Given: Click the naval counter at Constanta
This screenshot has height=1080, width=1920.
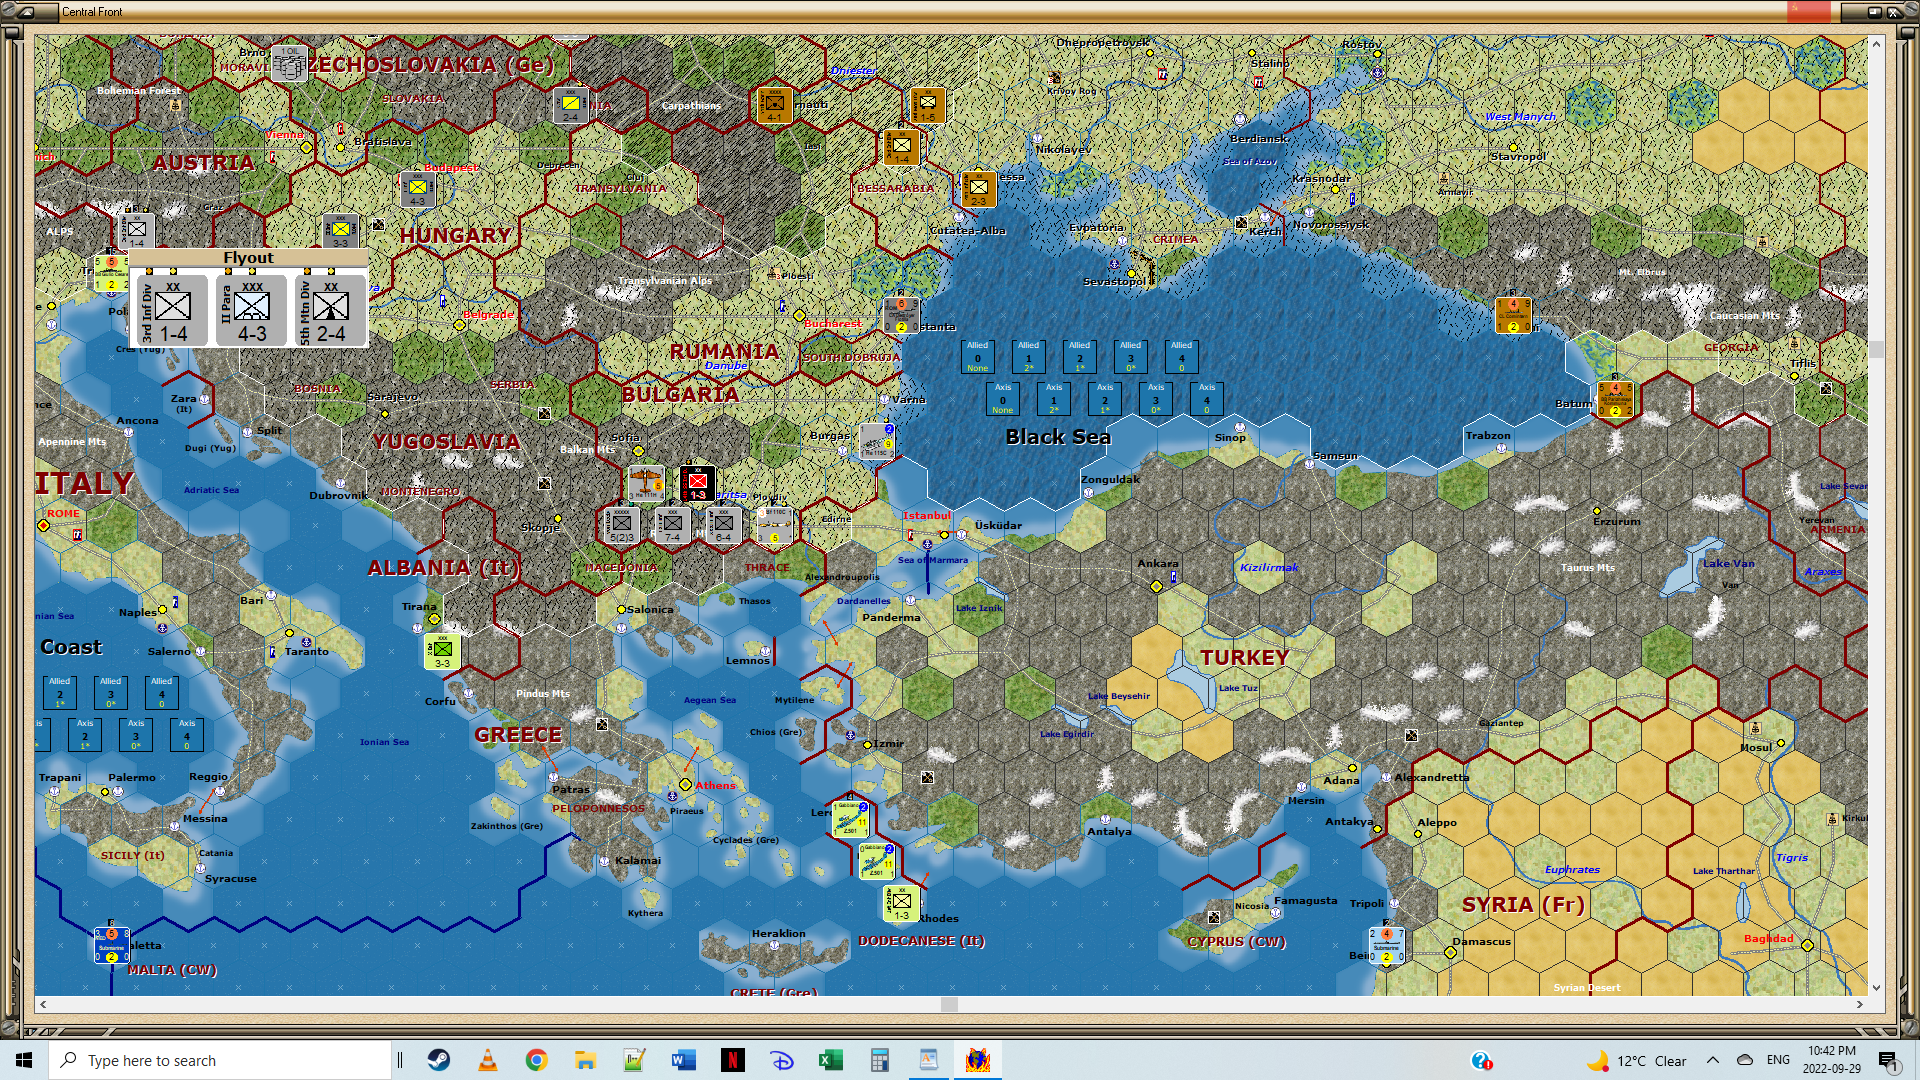Looking at the screenshot, I should pyautogui.click(x=901, y=315).
